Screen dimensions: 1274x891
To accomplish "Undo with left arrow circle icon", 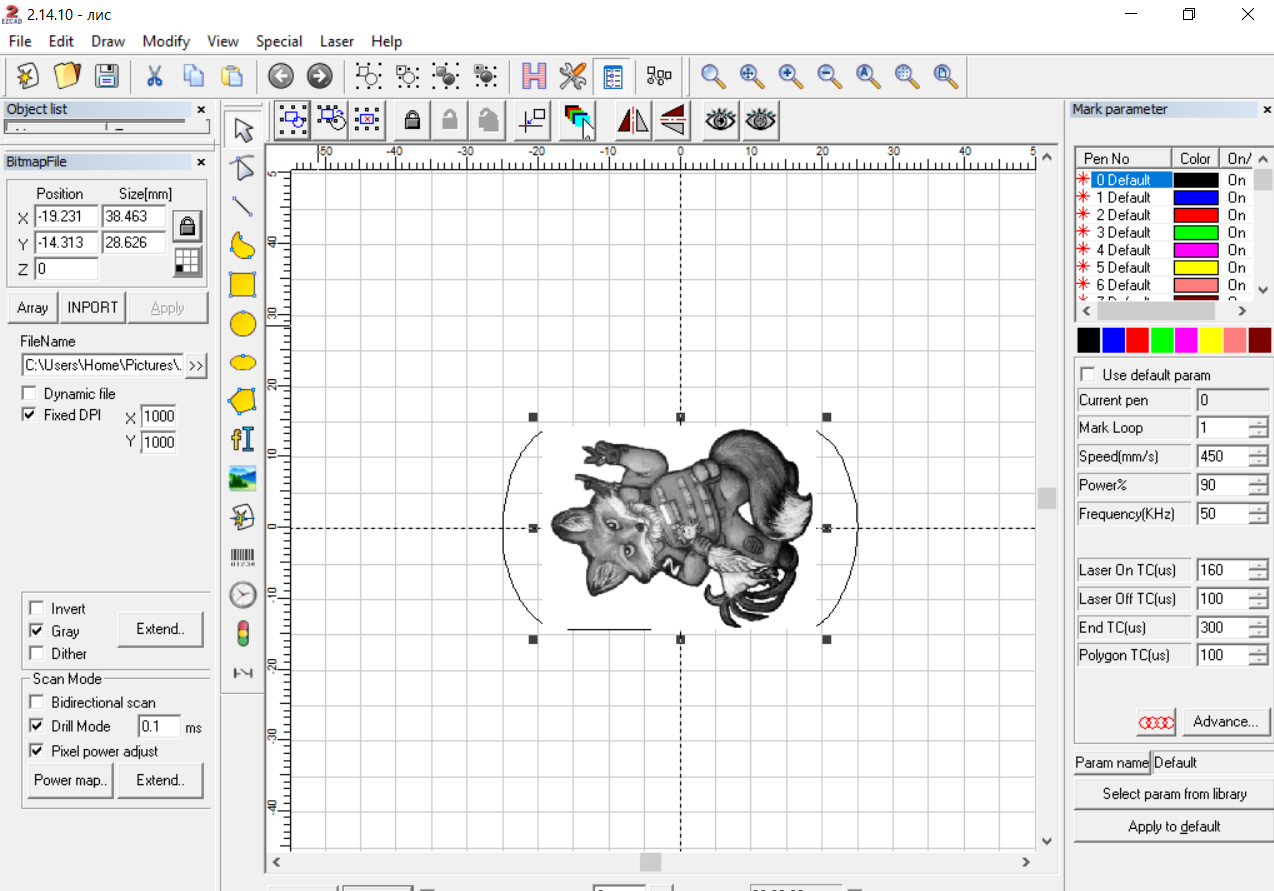I will coord(281,76).
